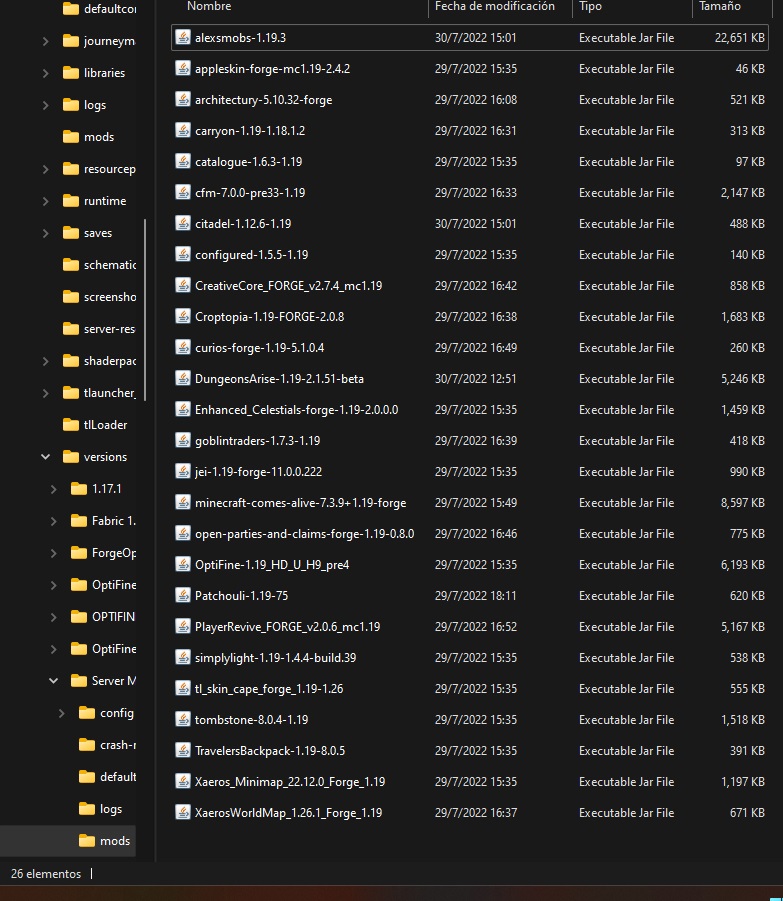
Task: Click the jar icon of cfm-7.0.0-pre33-1.19
Action: tap(183, 192)
